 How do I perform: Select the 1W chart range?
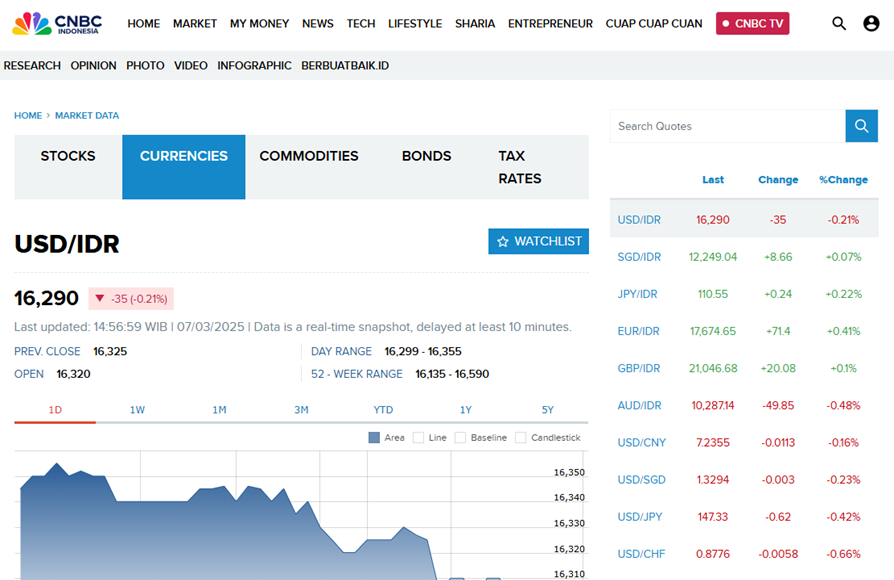137,410
